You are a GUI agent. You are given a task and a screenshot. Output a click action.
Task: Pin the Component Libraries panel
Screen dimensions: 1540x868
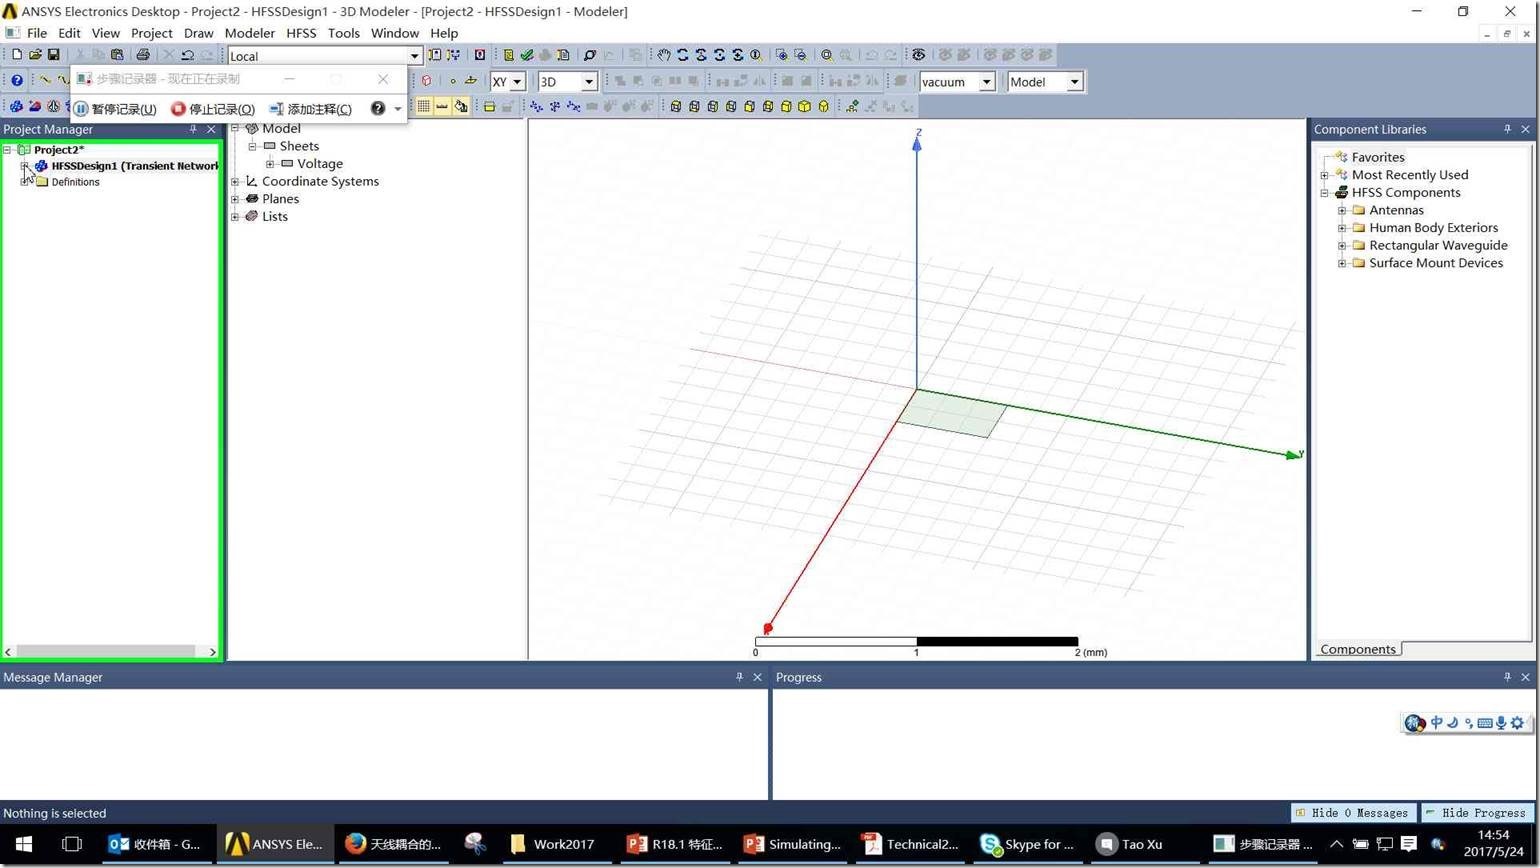1507,129
